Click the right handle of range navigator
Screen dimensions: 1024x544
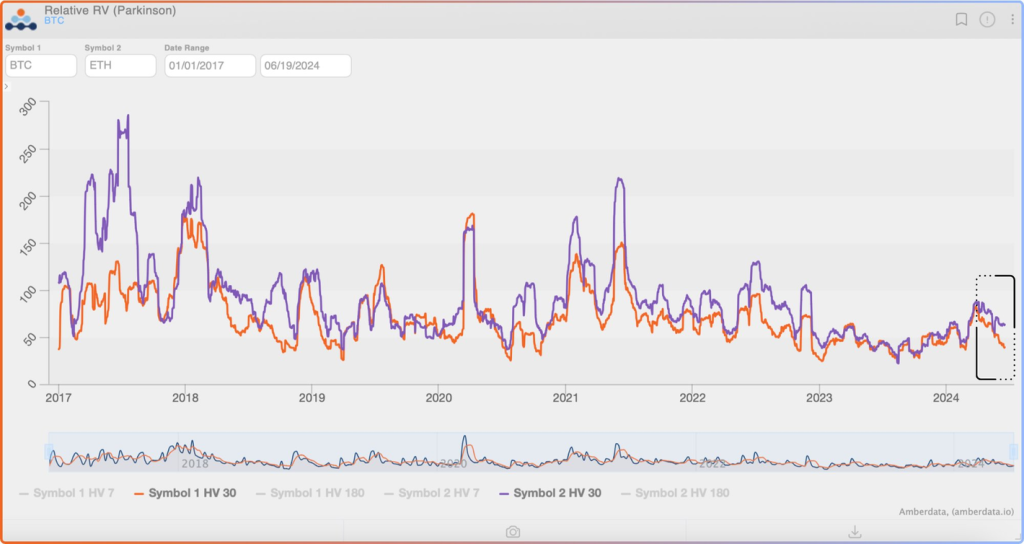point(1017,452)
